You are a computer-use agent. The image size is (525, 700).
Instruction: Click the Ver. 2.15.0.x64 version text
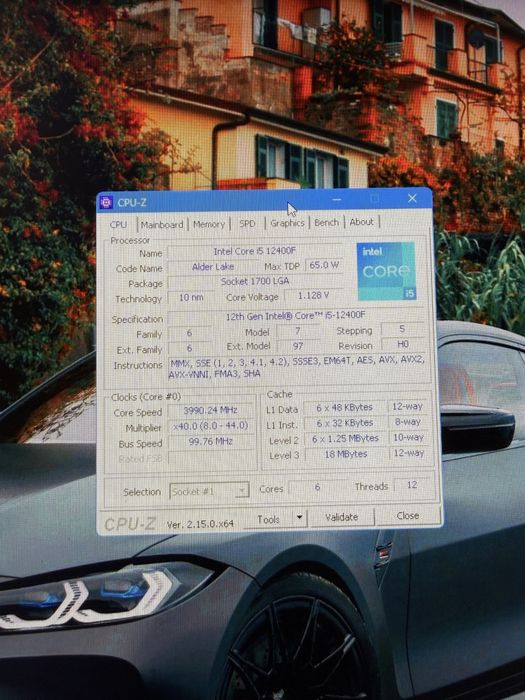click(x=200, y=524)
